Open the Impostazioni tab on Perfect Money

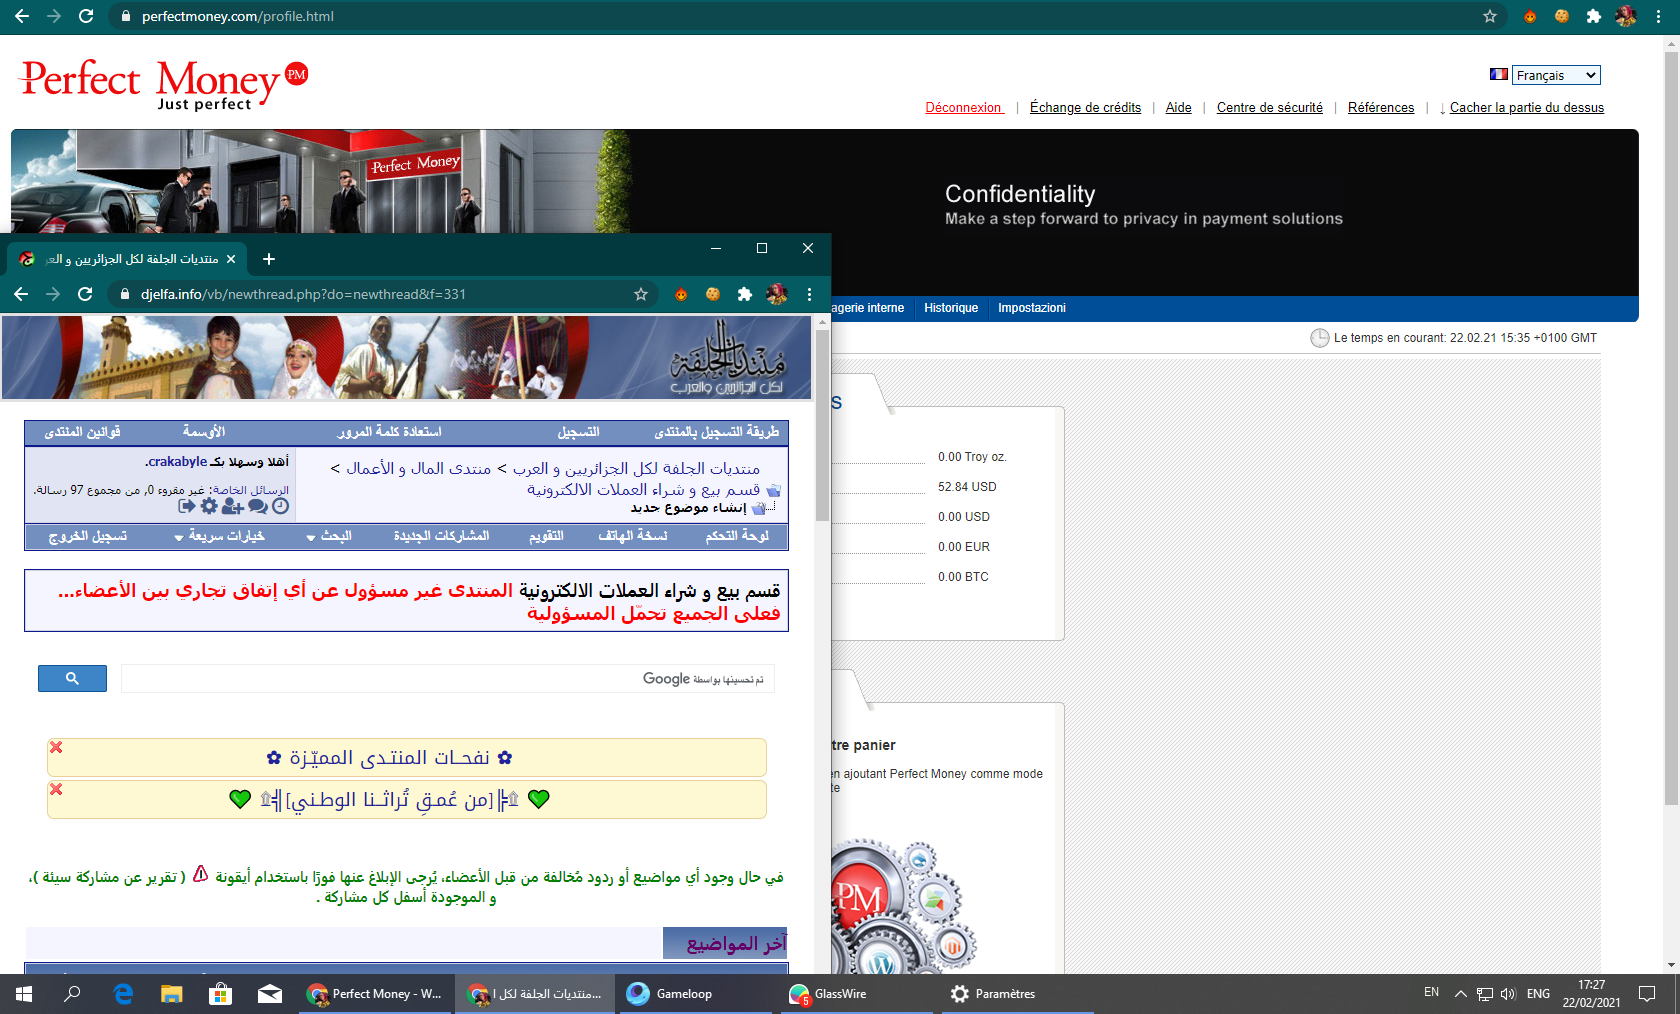coord(1032,308)
